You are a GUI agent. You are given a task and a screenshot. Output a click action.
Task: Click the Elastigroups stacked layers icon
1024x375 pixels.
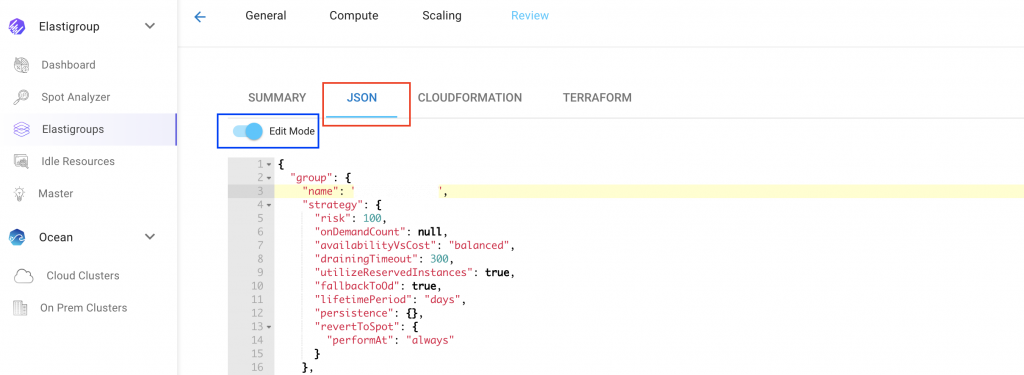pos(22,129)
